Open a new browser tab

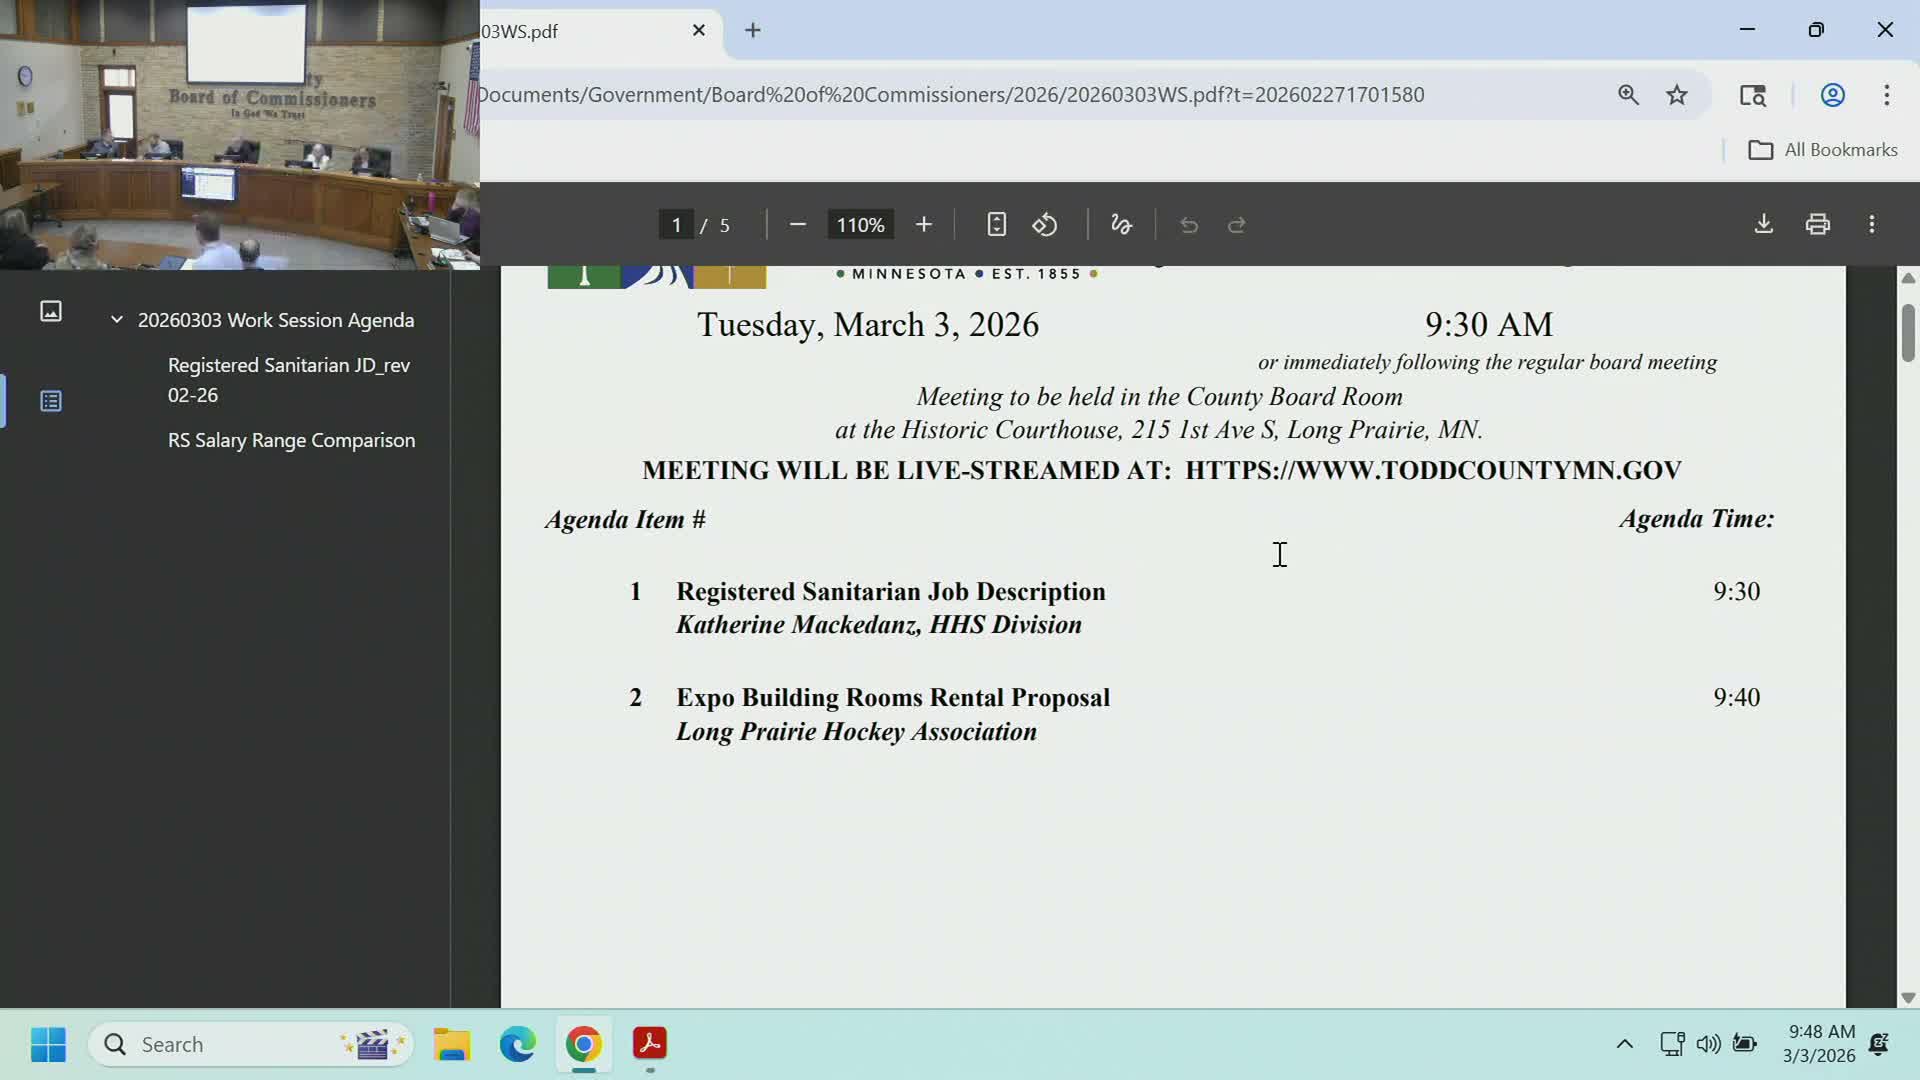[x=753, y=31]
